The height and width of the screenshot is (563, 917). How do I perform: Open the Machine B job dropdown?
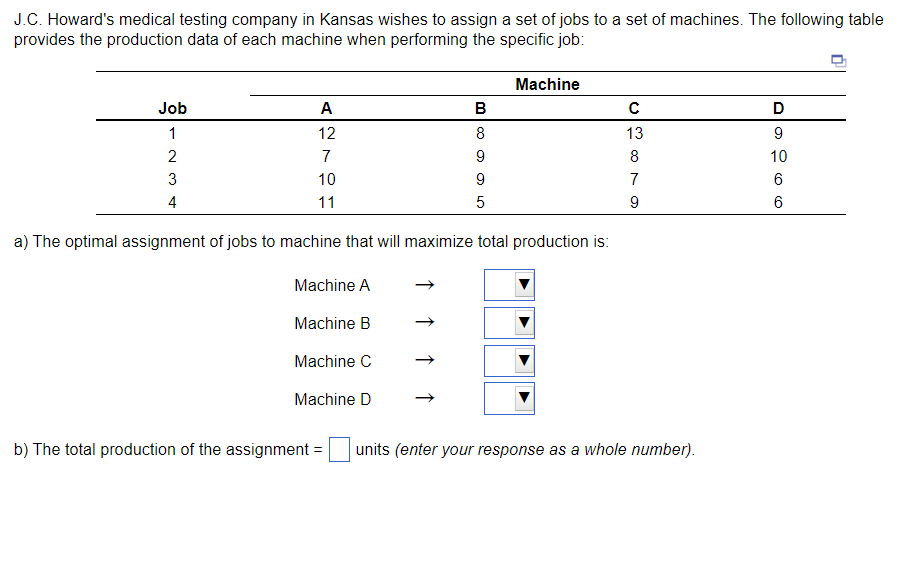tap(509, 323)
